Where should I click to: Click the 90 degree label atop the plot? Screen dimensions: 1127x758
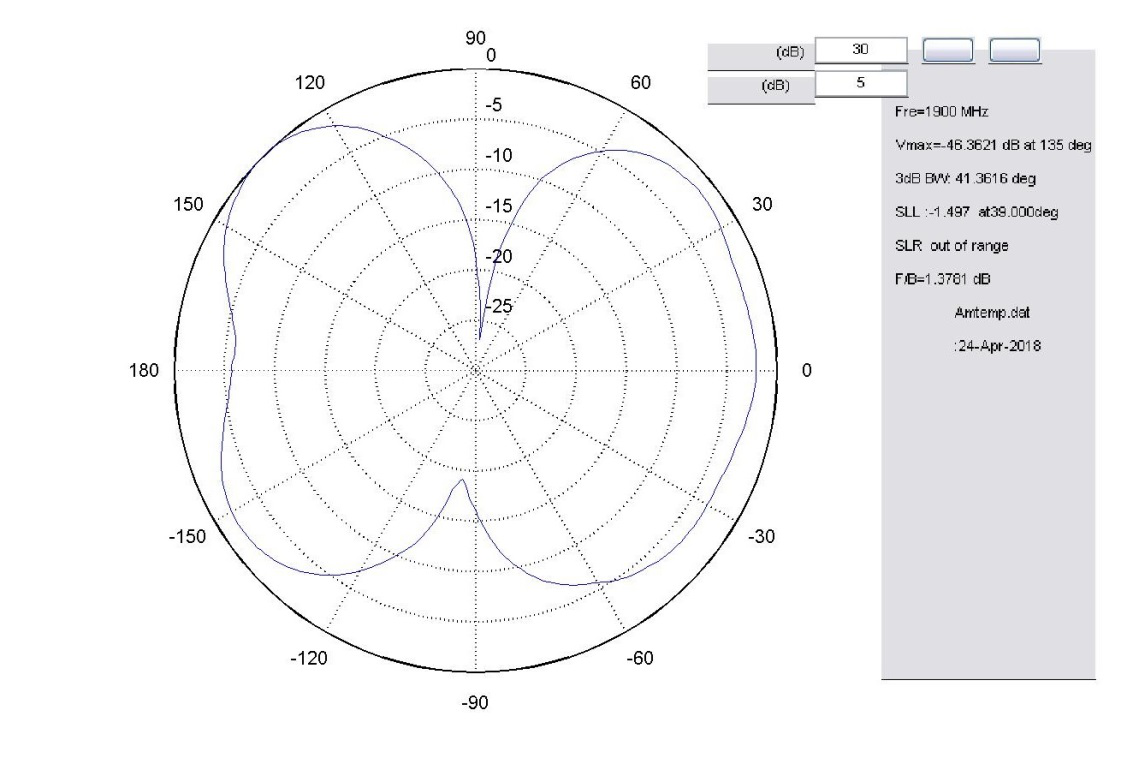[x=474, y=37]
